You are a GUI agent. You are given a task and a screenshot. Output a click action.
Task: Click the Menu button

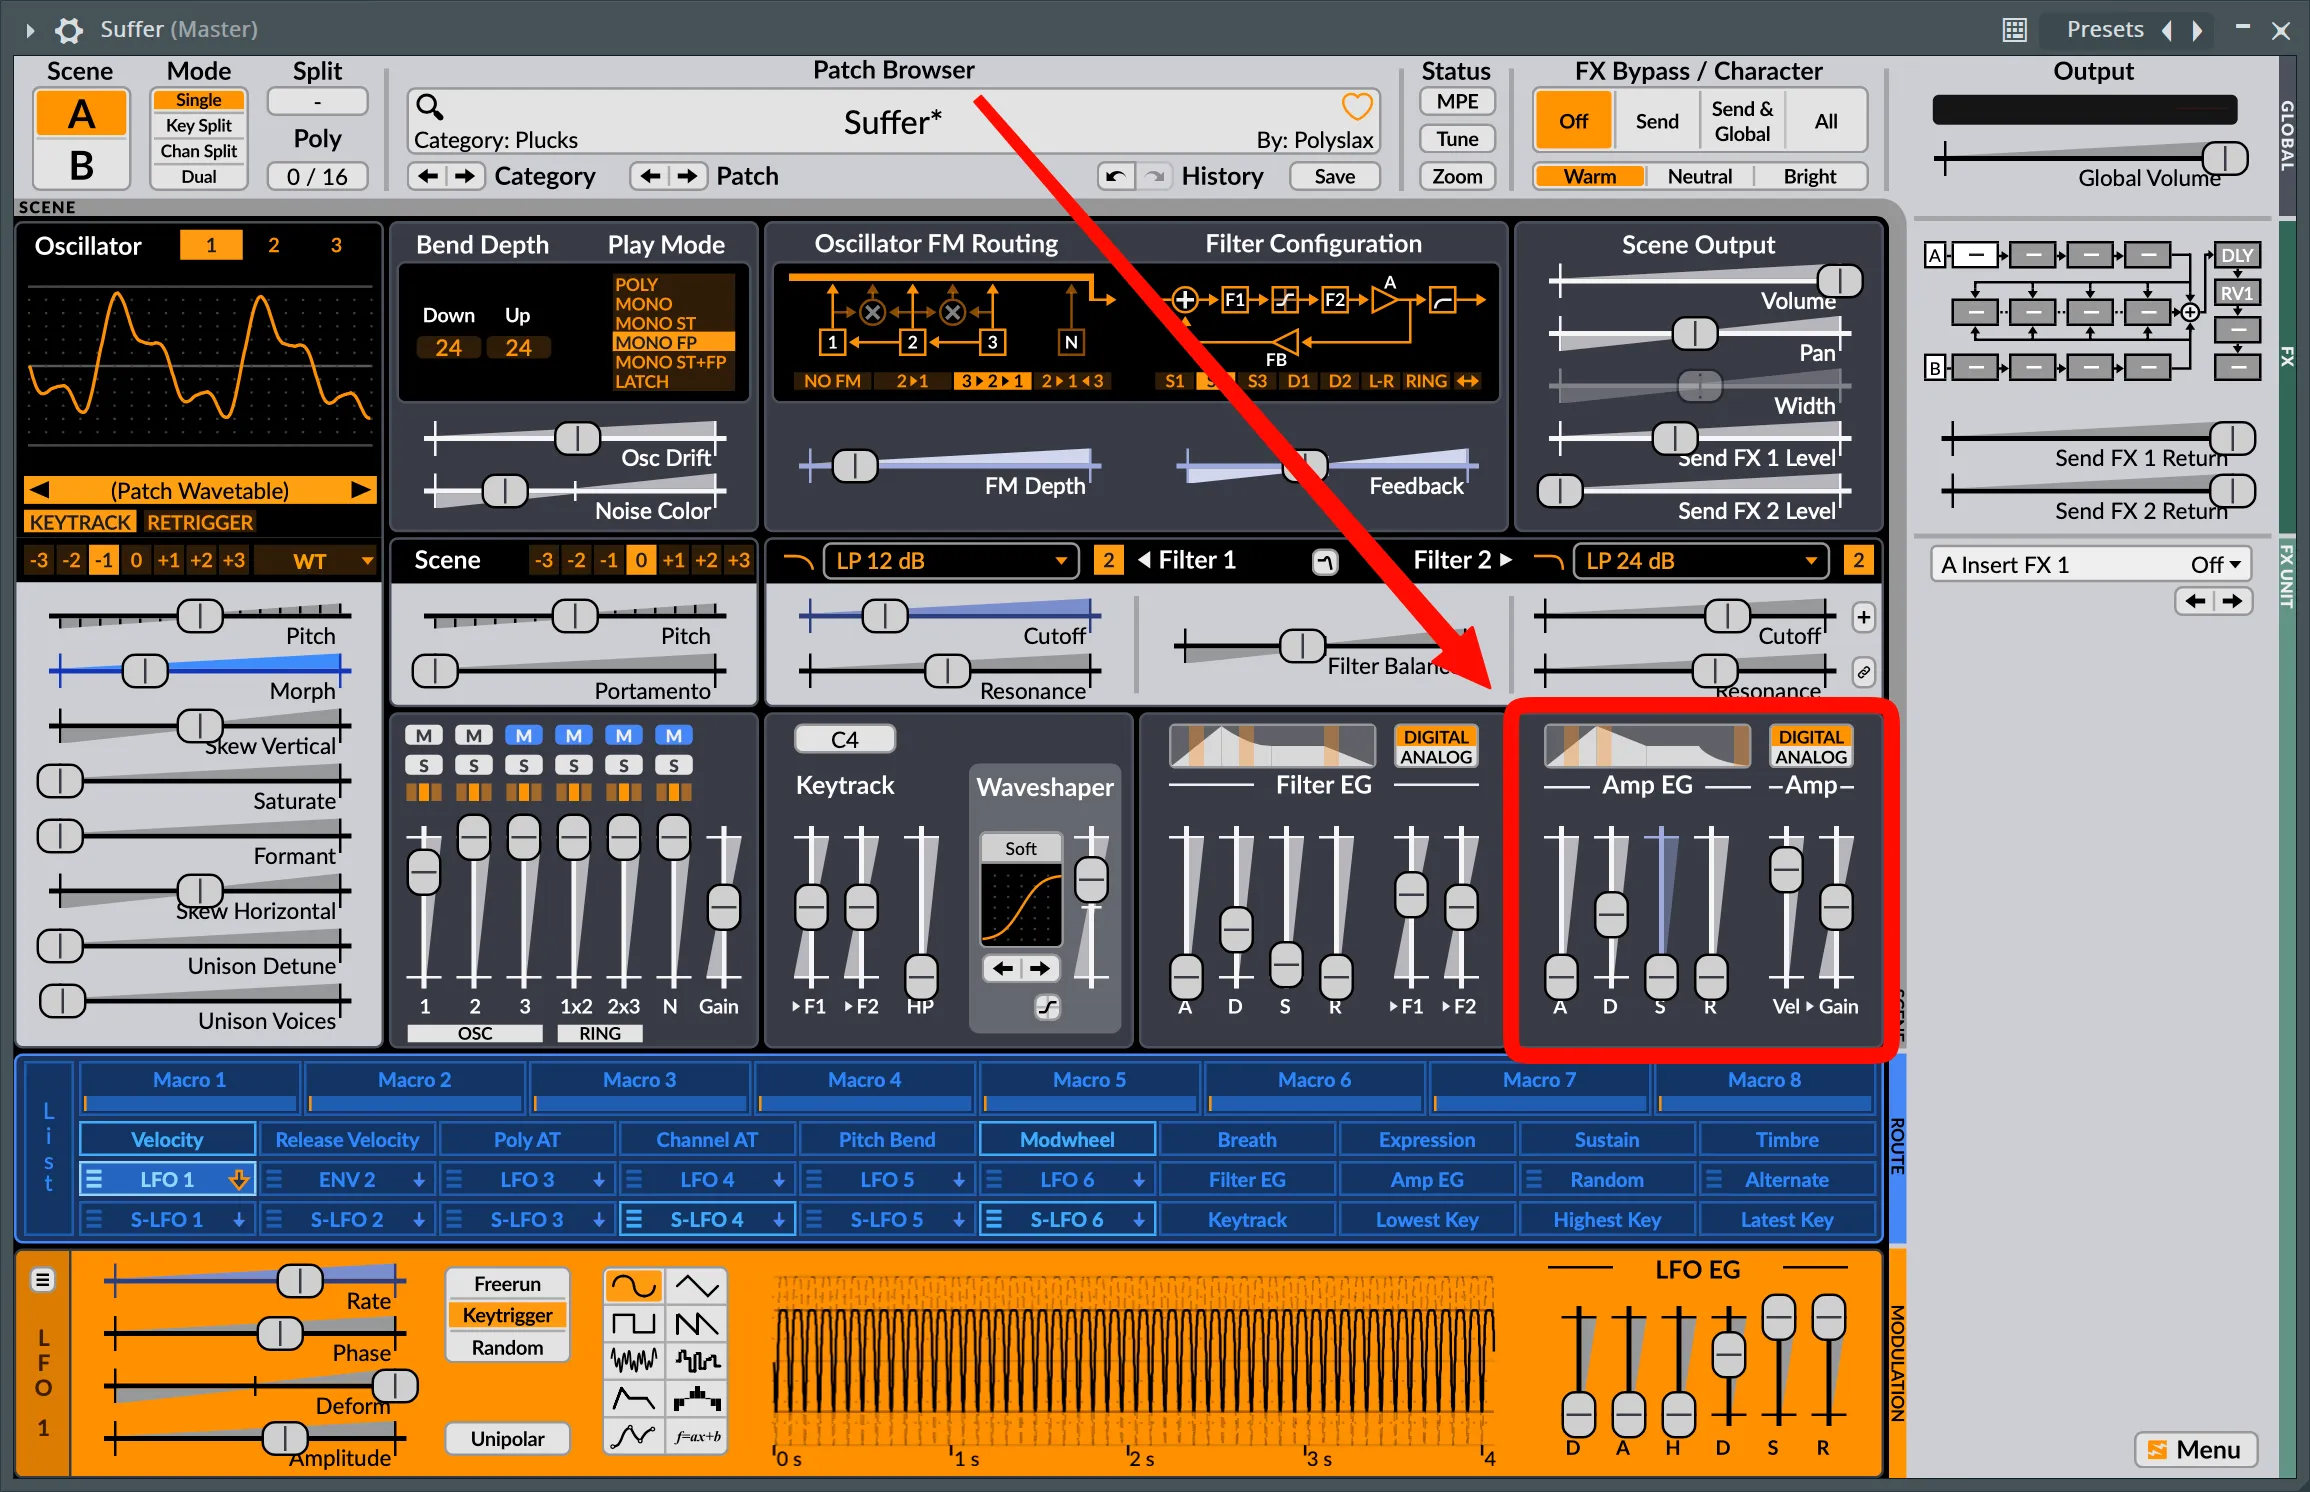tap(2196, 1449)
